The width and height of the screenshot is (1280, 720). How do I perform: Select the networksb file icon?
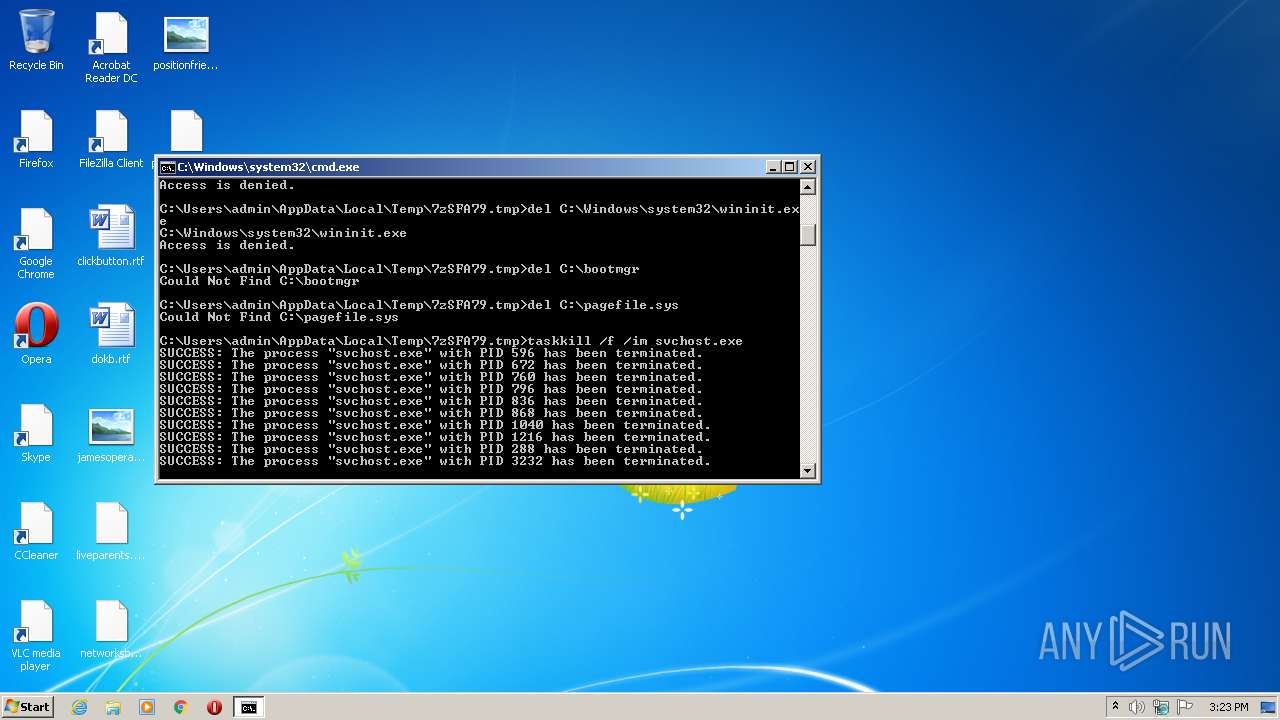111,629
